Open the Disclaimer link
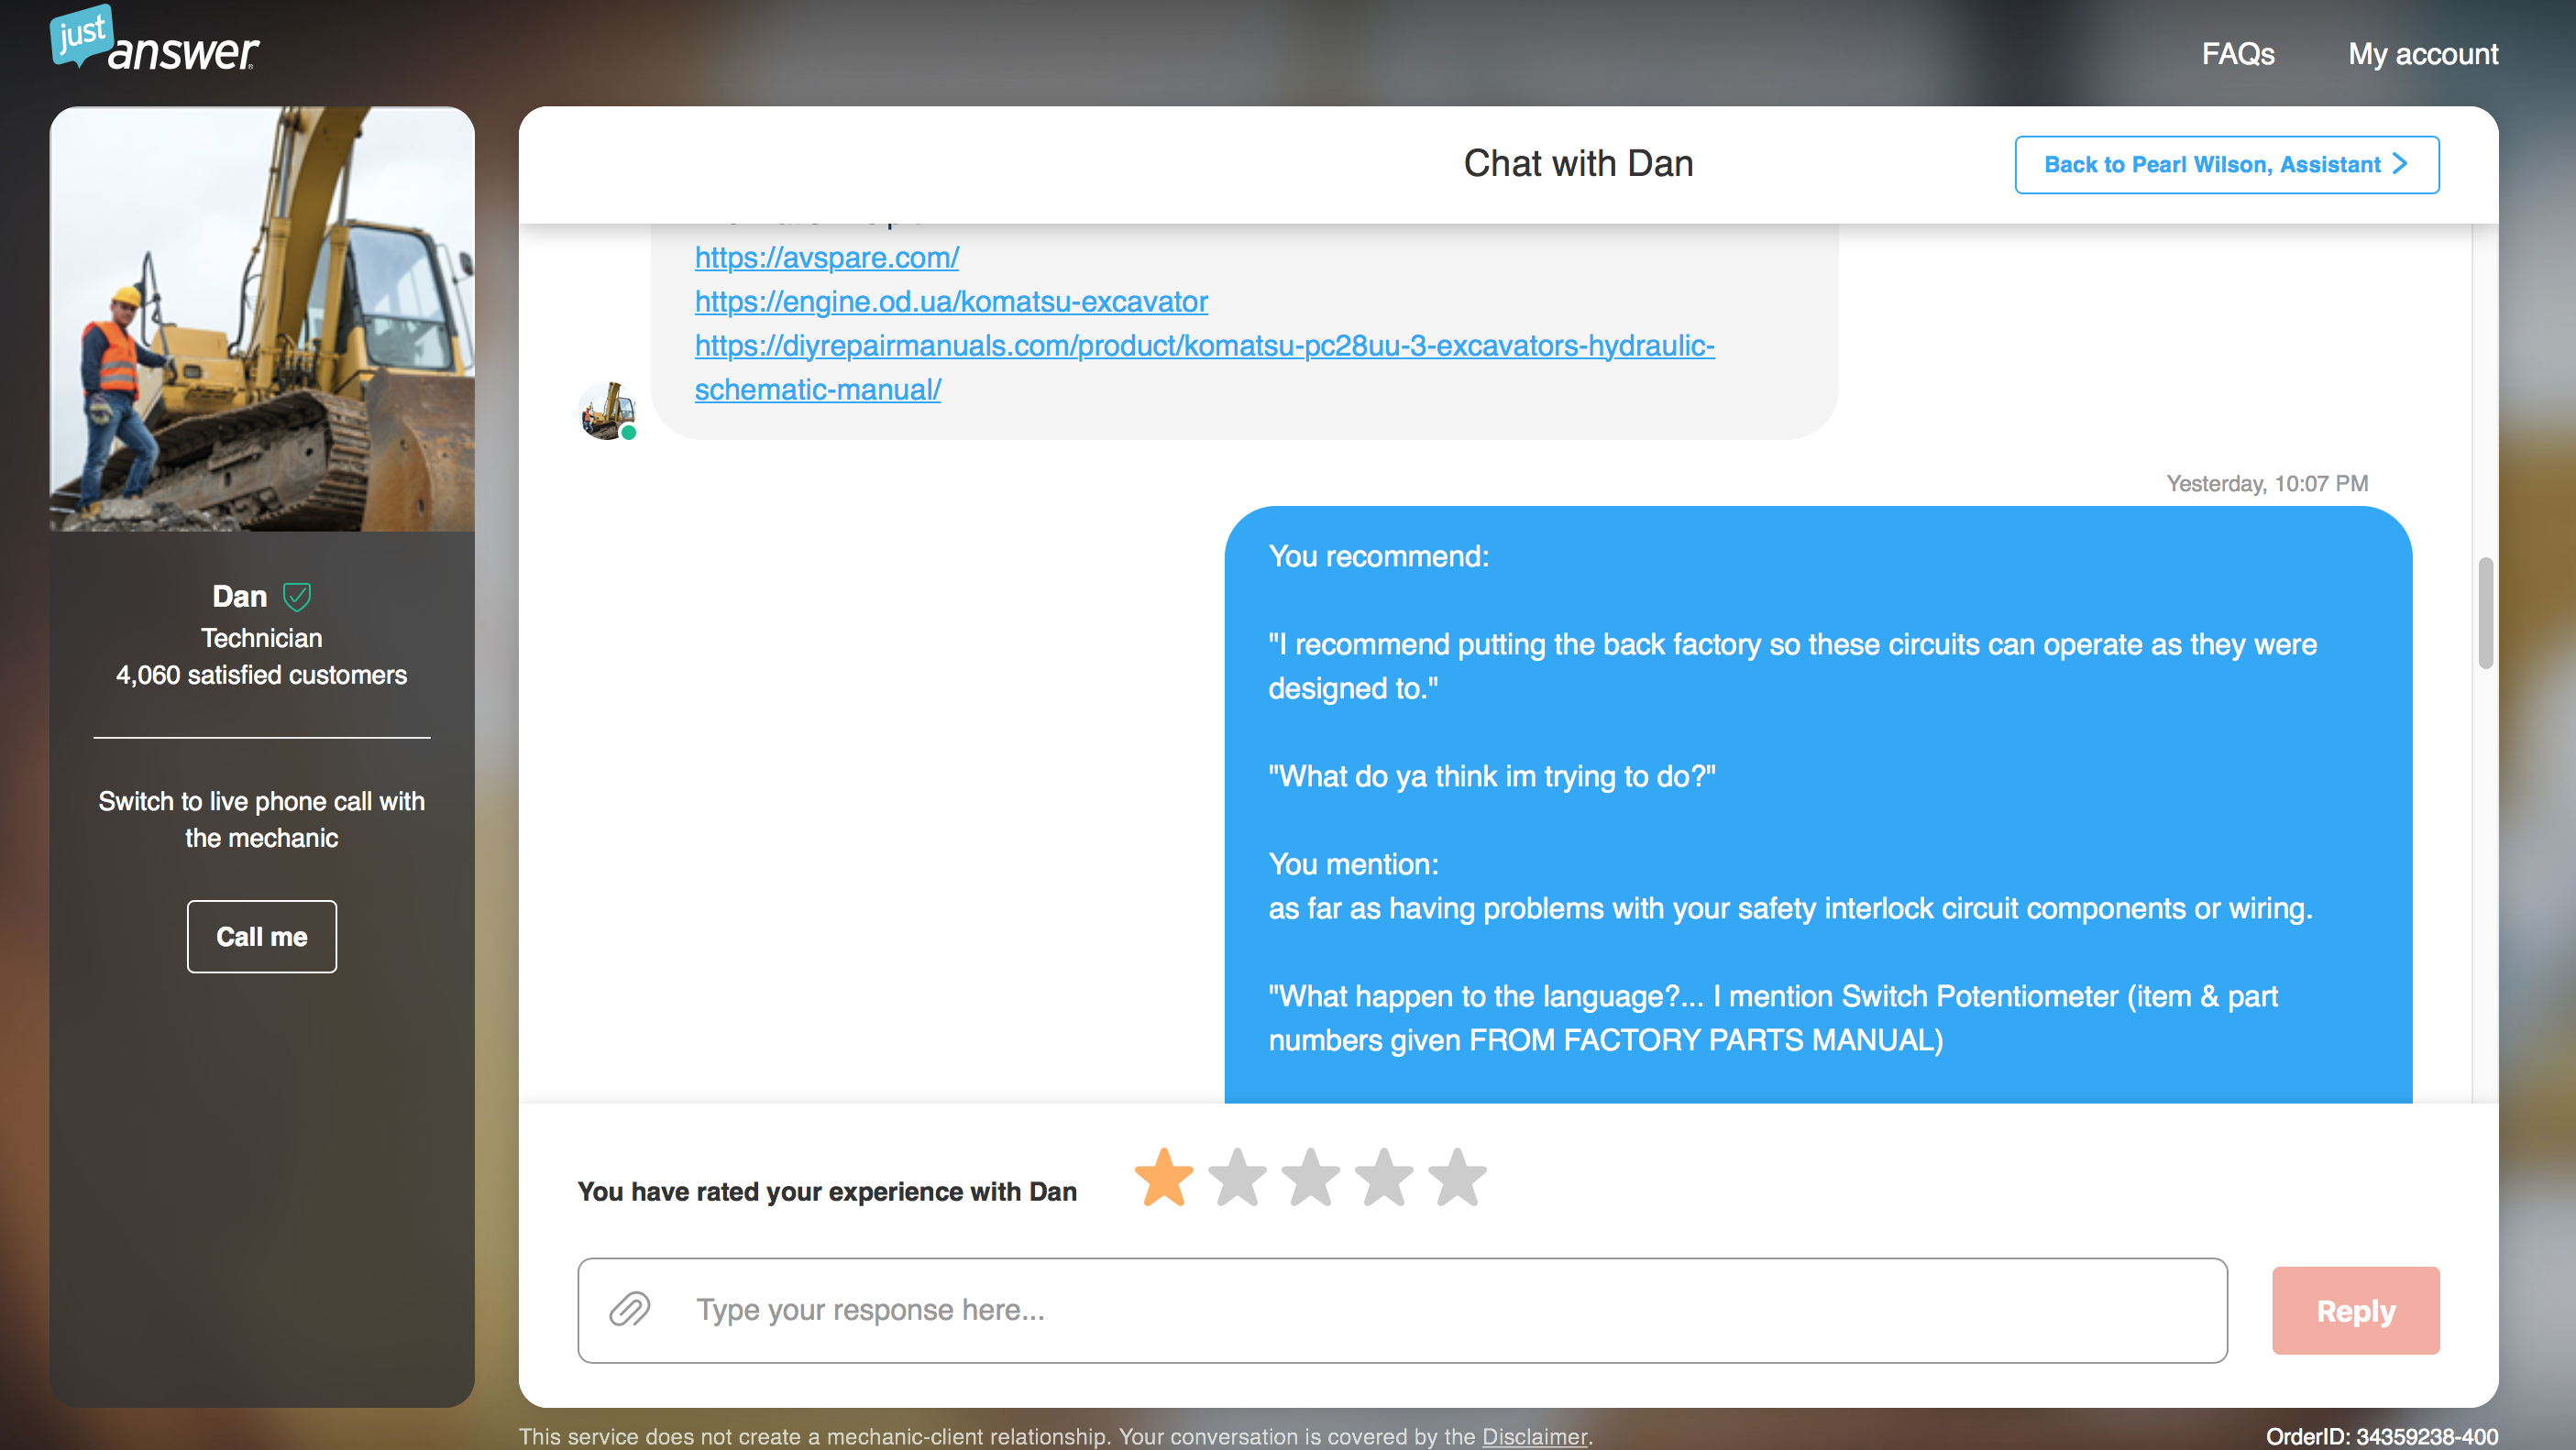The width and height of the screenshot is (2576, 1450). pos(1535,1437)
